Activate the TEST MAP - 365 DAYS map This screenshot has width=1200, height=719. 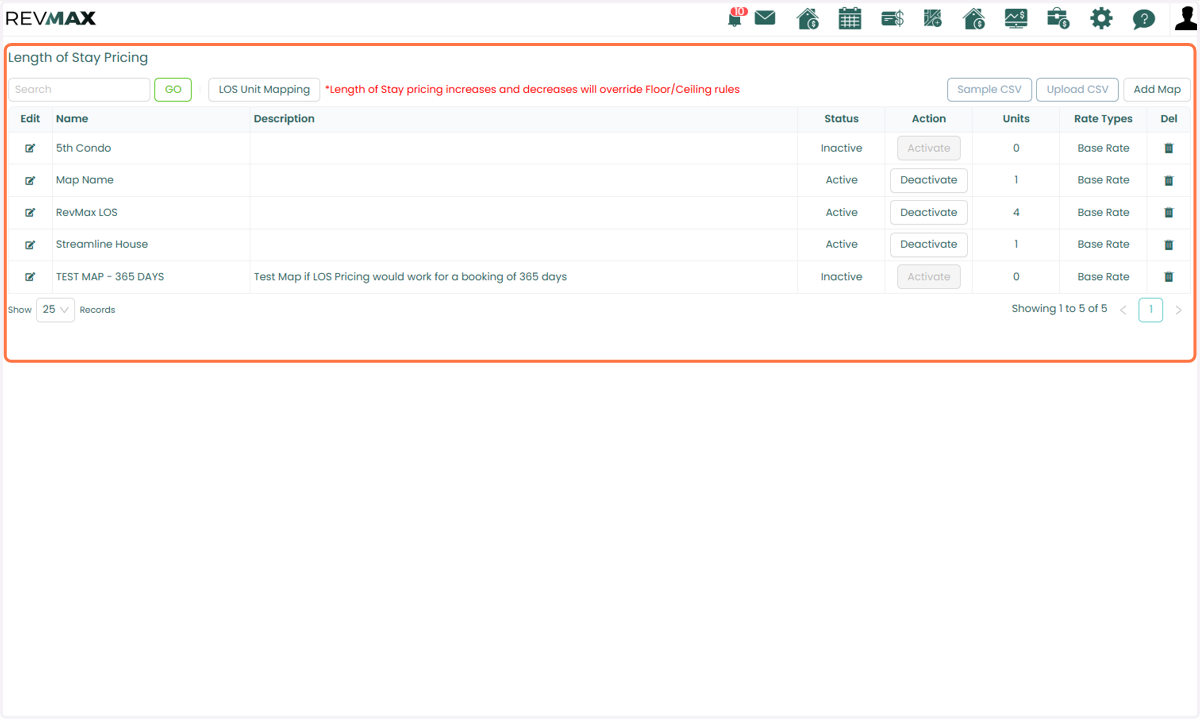pyautogui.click(x=929, y=277)
